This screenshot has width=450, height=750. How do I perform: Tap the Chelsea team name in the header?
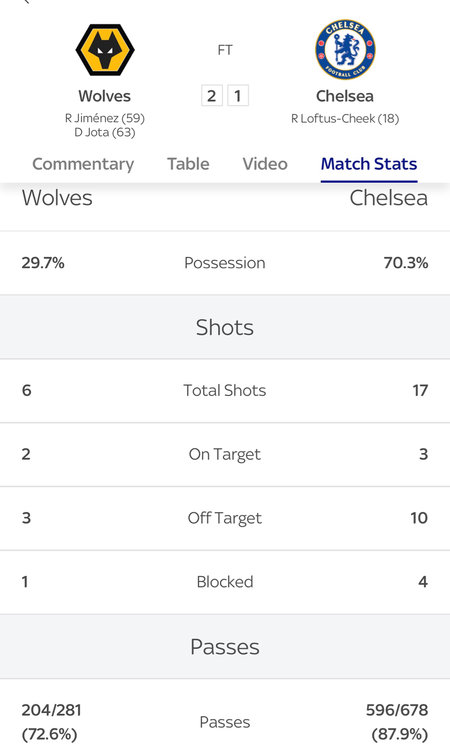(345, 96)
